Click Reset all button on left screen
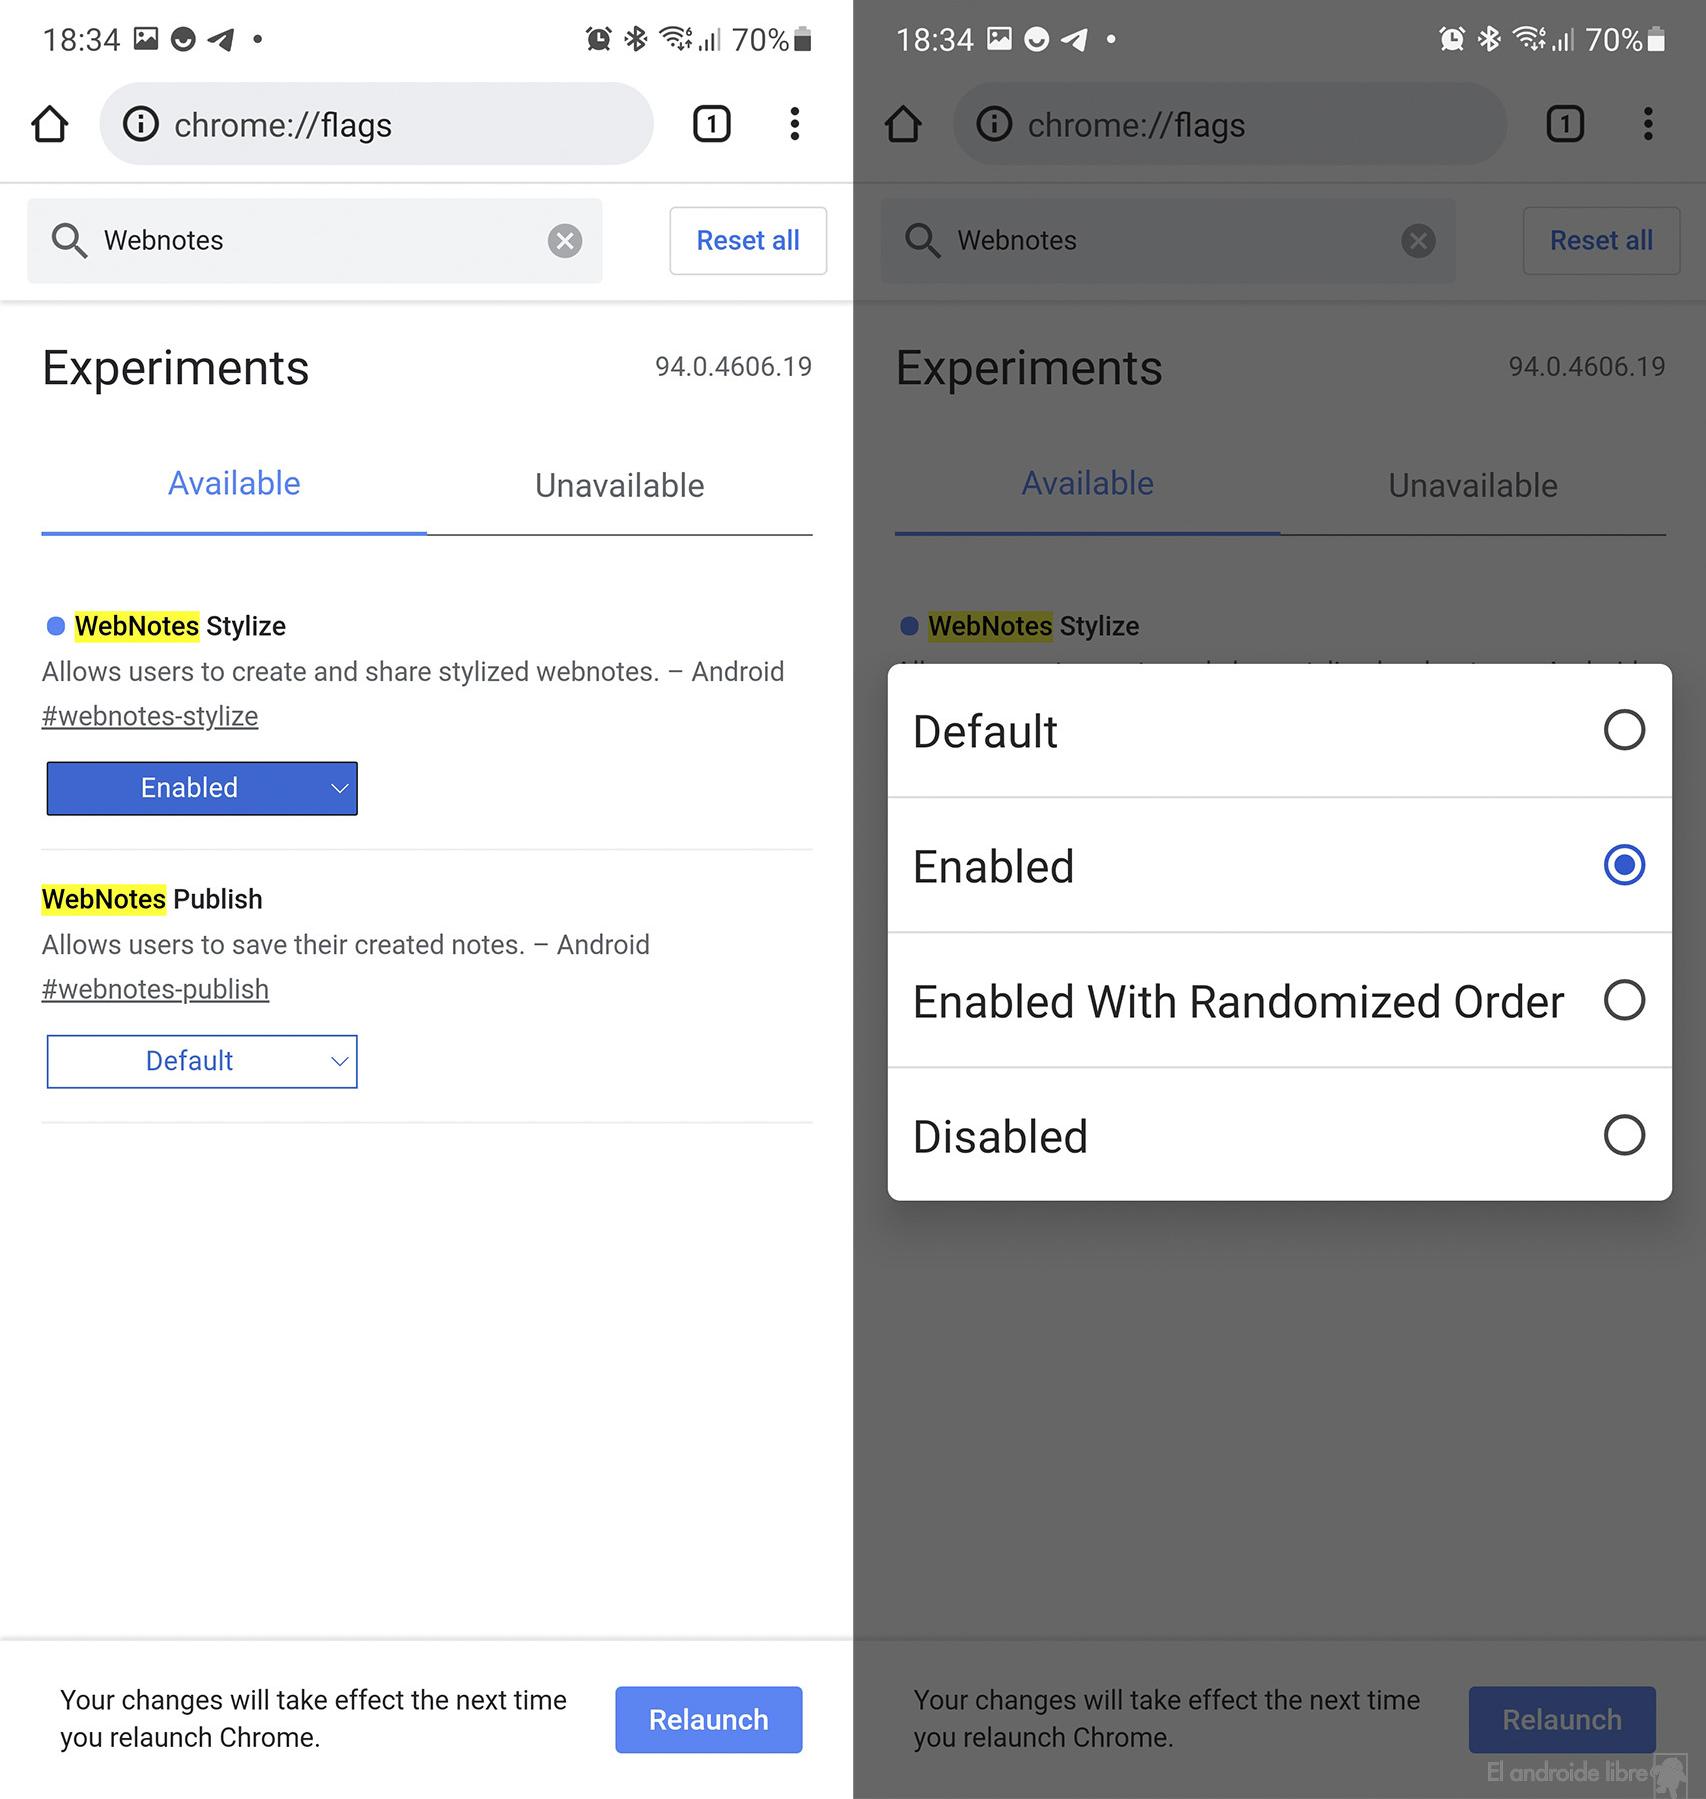1706x1799 pixels. [x=748, y=241]
